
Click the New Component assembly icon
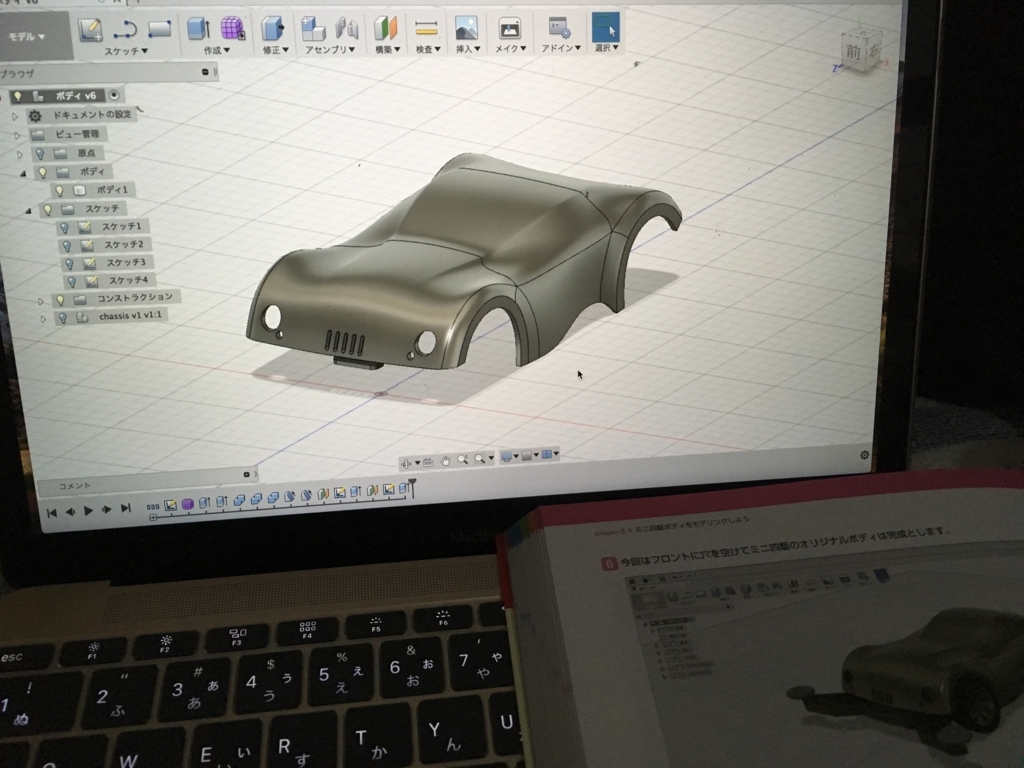click(313, 29)
